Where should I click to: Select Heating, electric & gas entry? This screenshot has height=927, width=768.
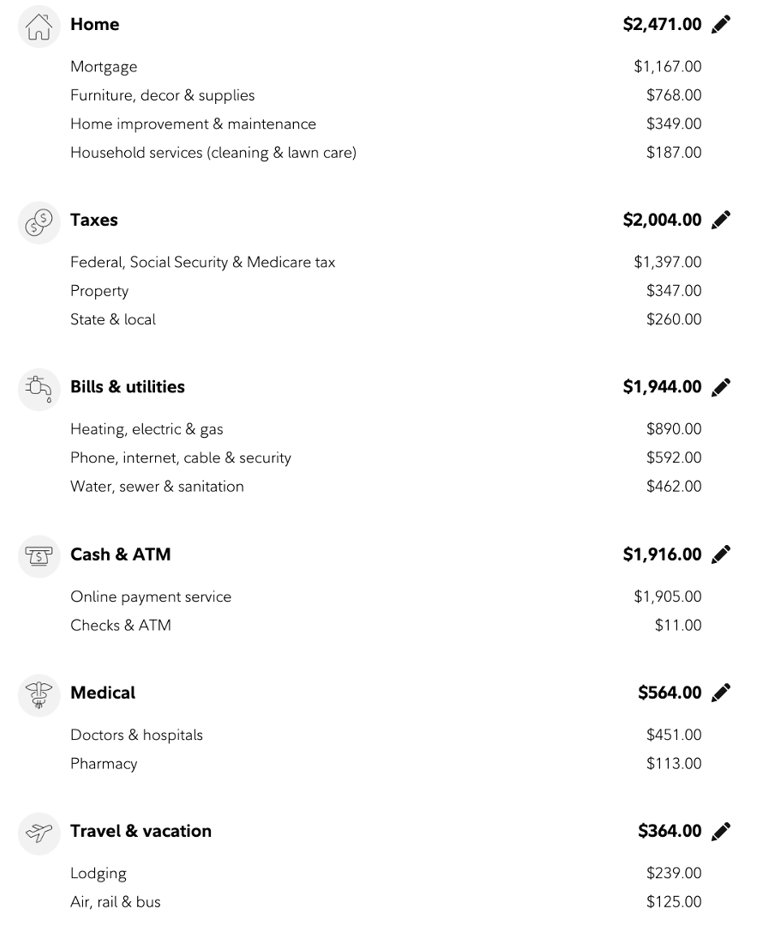386,429
